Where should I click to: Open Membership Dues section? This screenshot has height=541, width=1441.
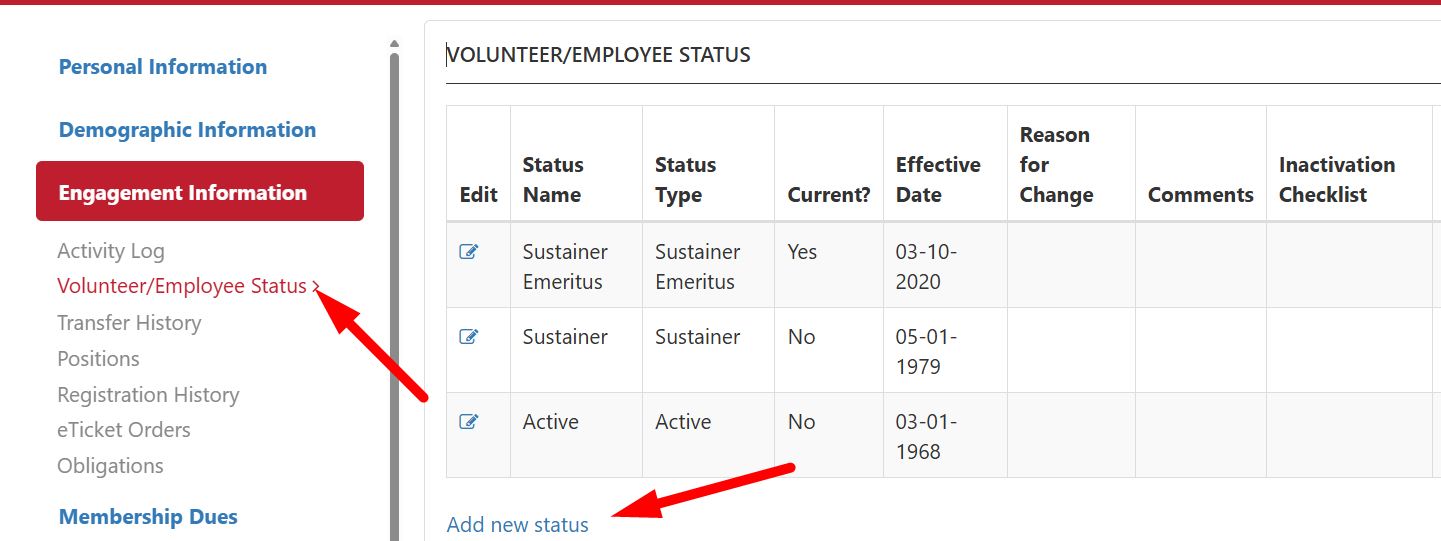(x=148, y=517)
